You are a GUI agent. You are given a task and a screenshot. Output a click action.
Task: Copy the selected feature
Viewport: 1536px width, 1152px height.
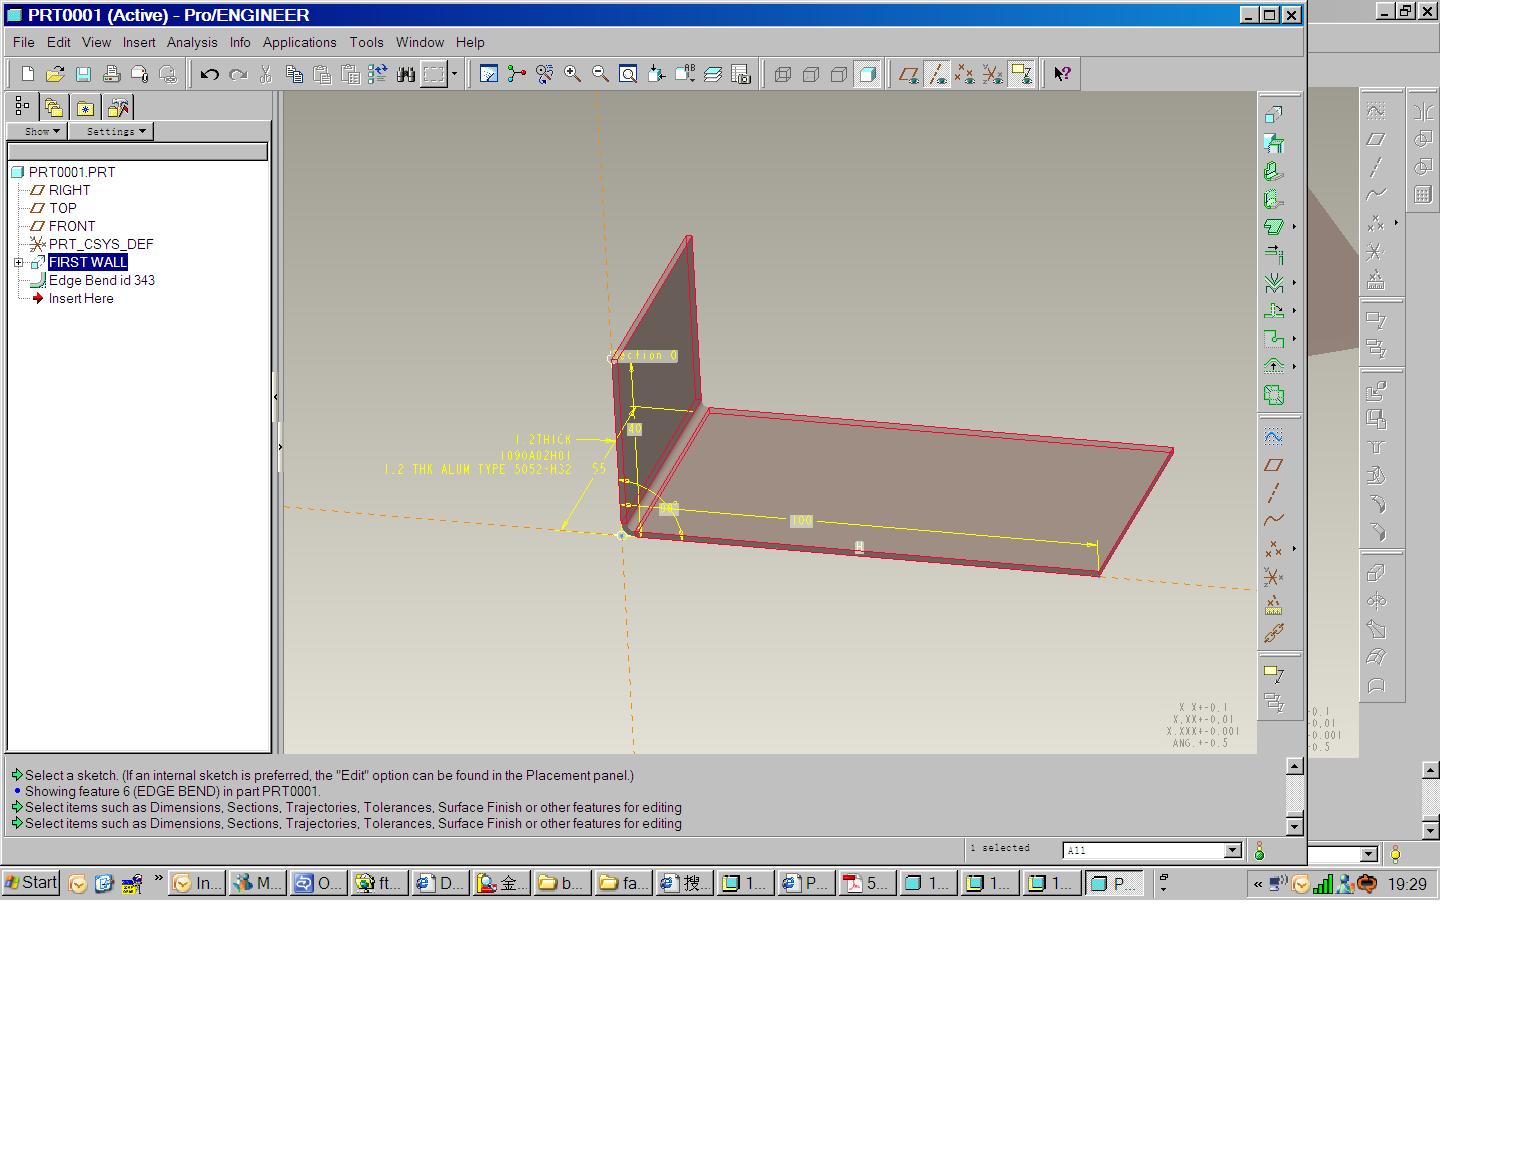294,74
